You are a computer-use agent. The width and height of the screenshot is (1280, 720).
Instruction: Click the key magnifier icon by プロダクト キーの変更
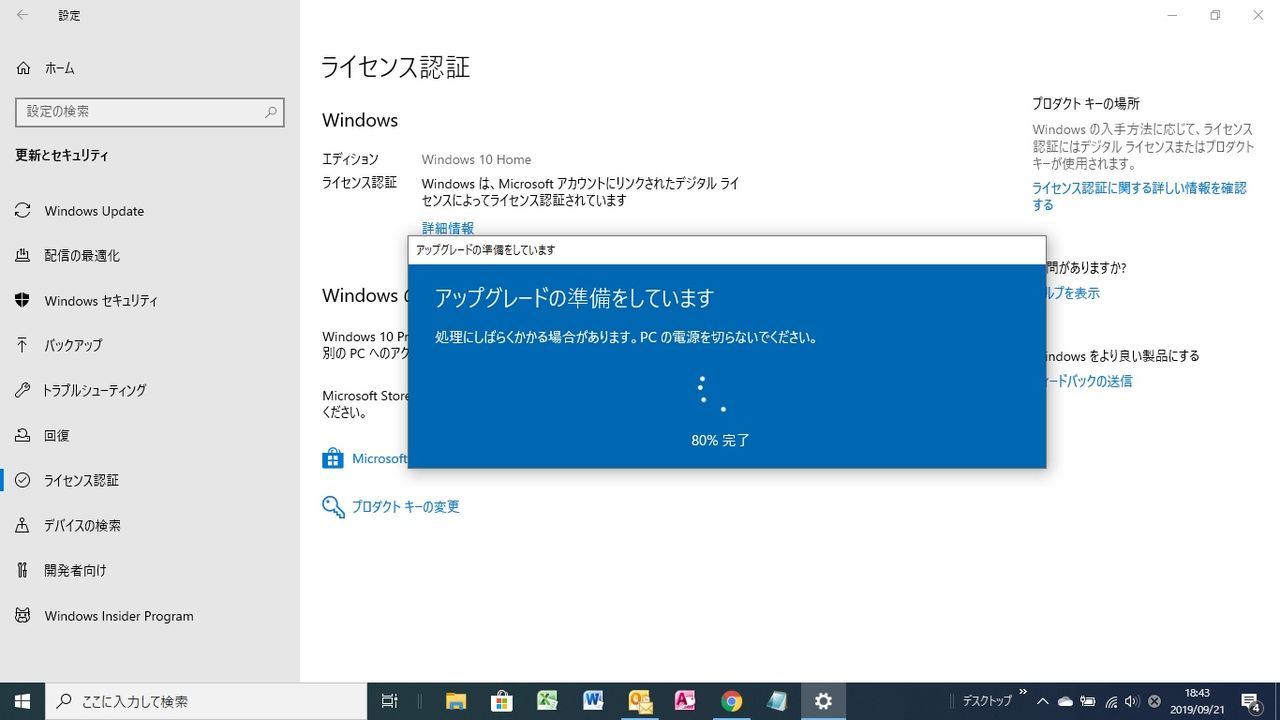[333, 507]
